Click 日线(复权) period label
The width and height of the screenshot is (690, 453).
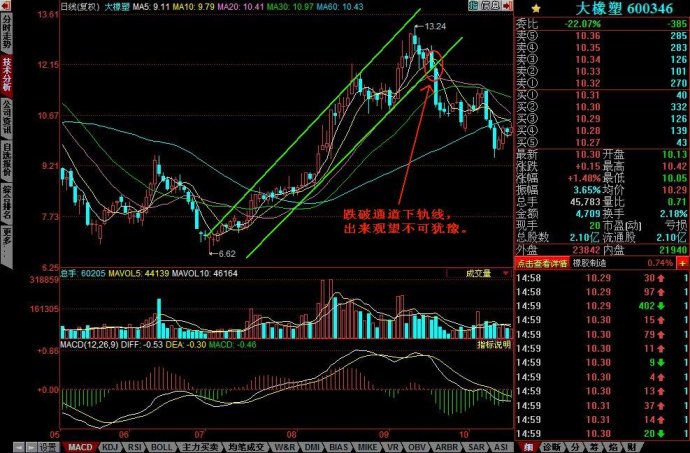(x=80, y=7)
